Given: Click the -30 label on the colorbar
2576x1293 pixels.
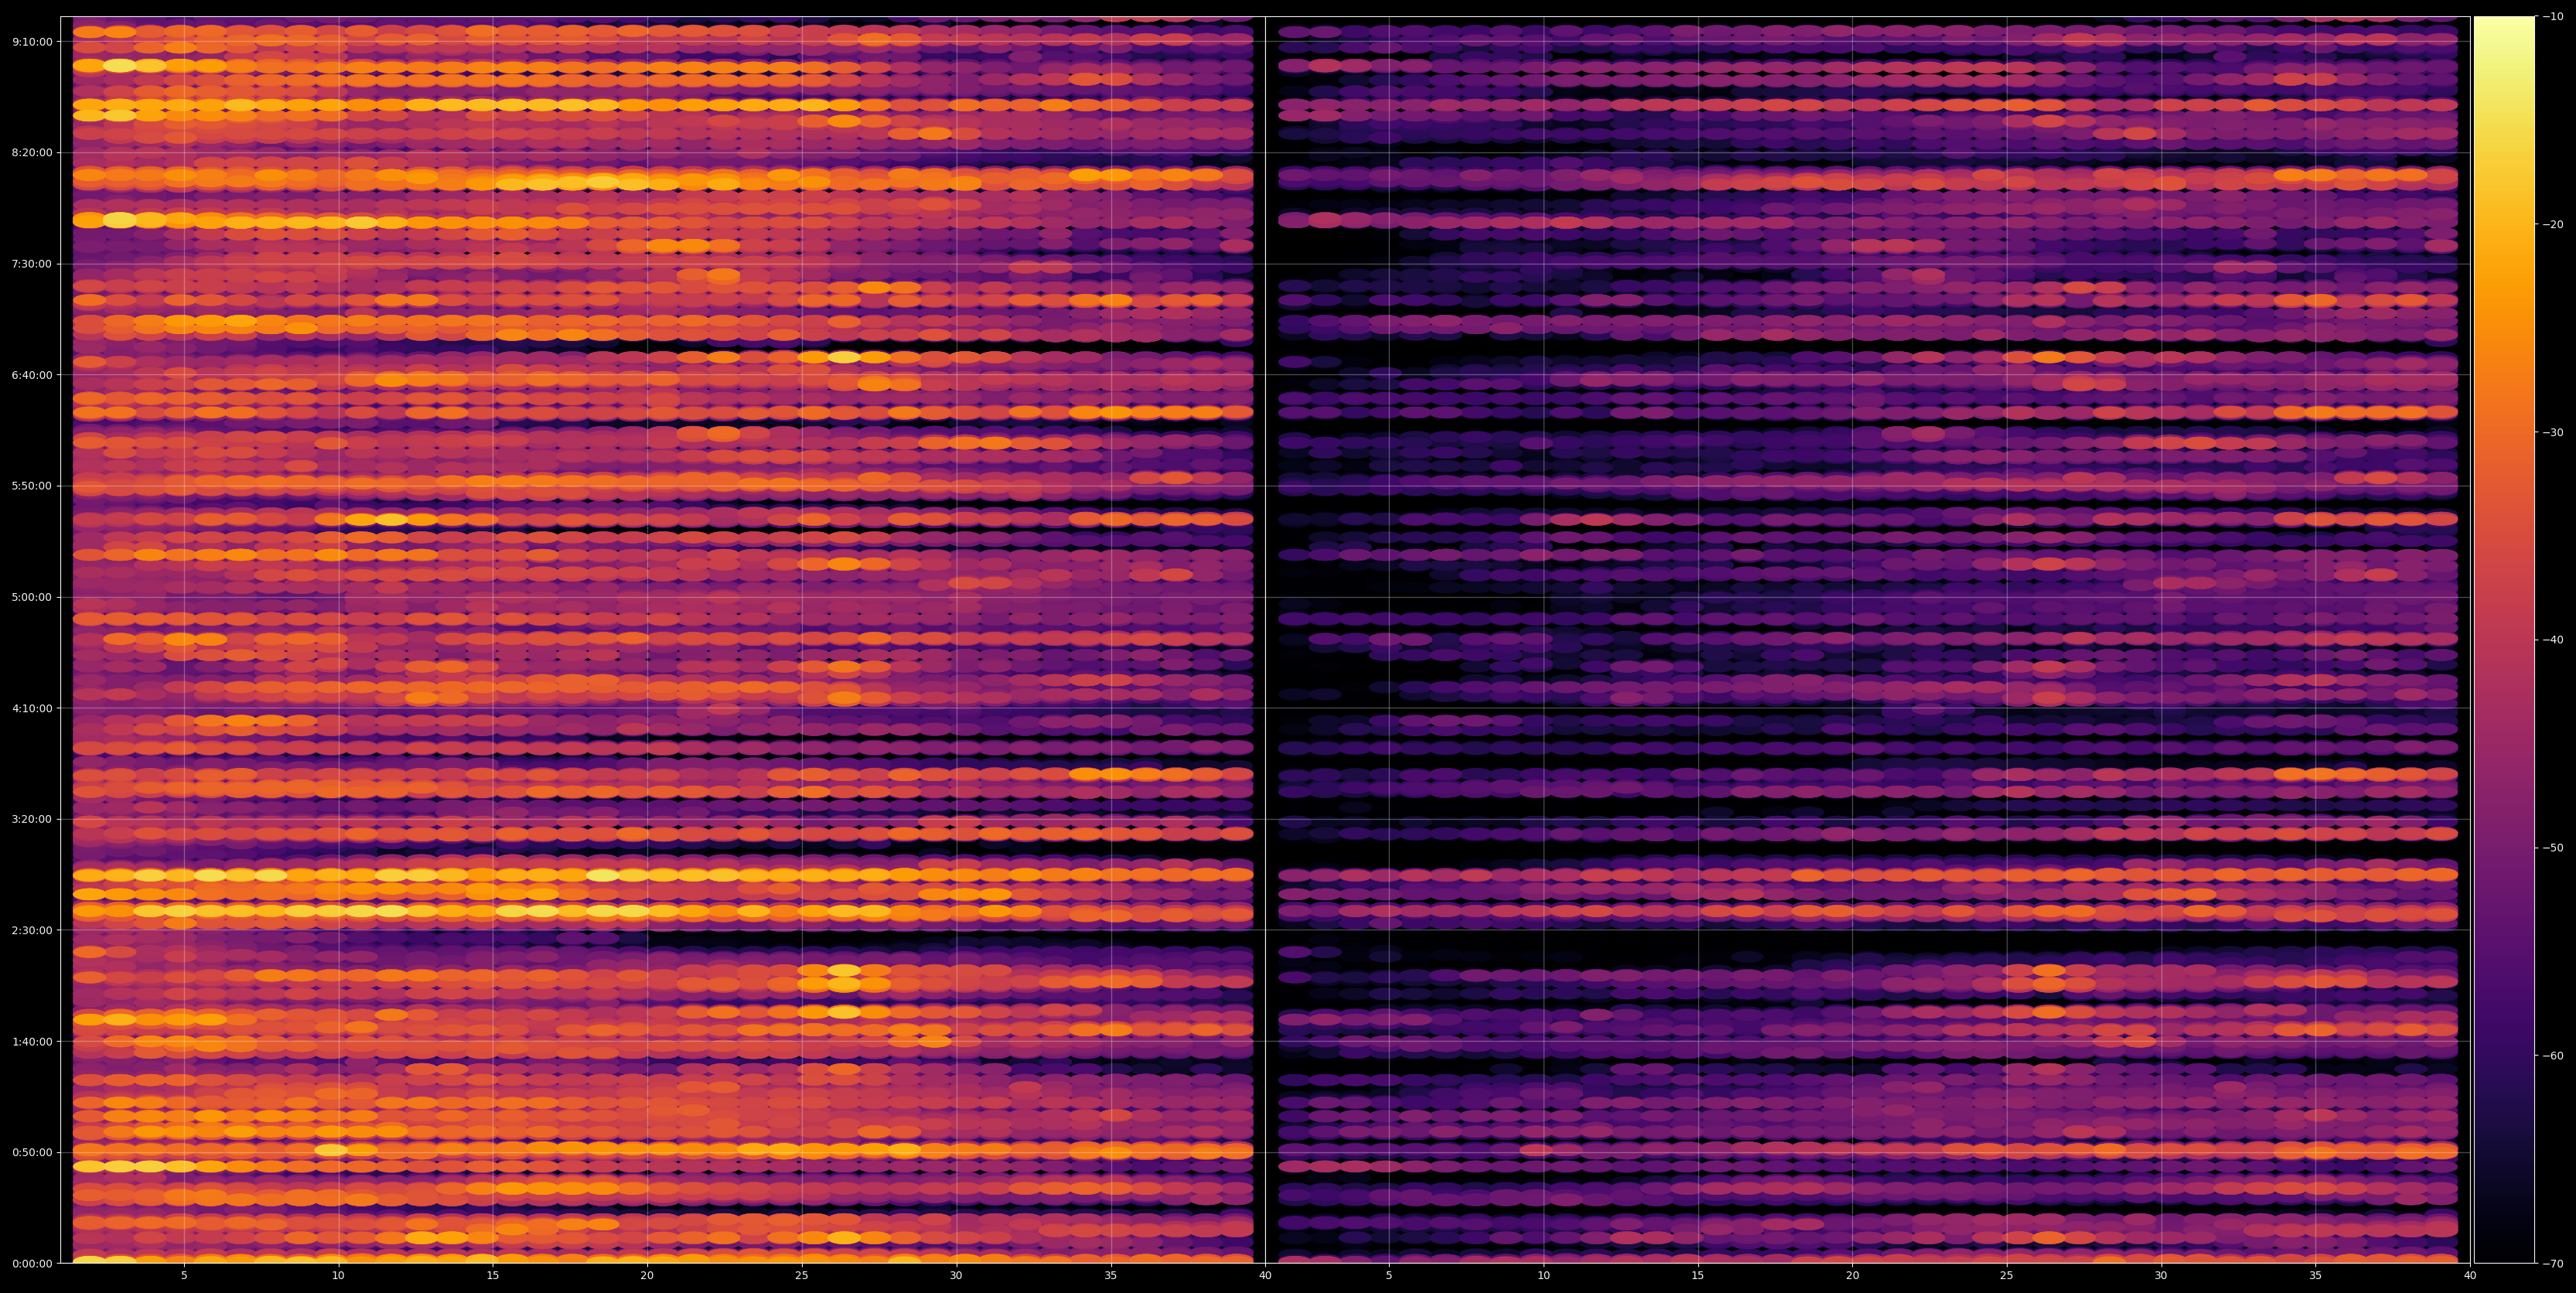Looking at the screenshot, I should coord(2551,432).
